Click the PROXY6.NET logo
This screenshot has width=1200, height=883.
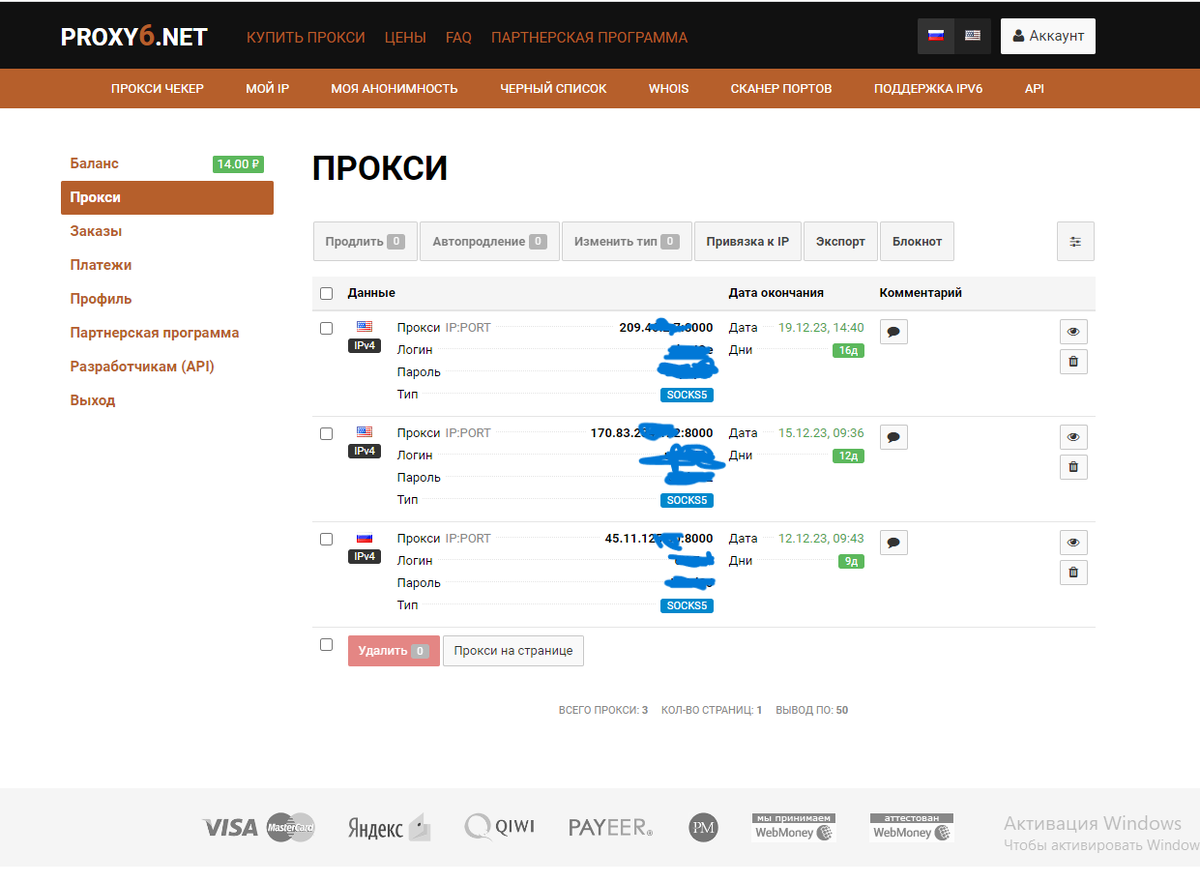point(134,37)
